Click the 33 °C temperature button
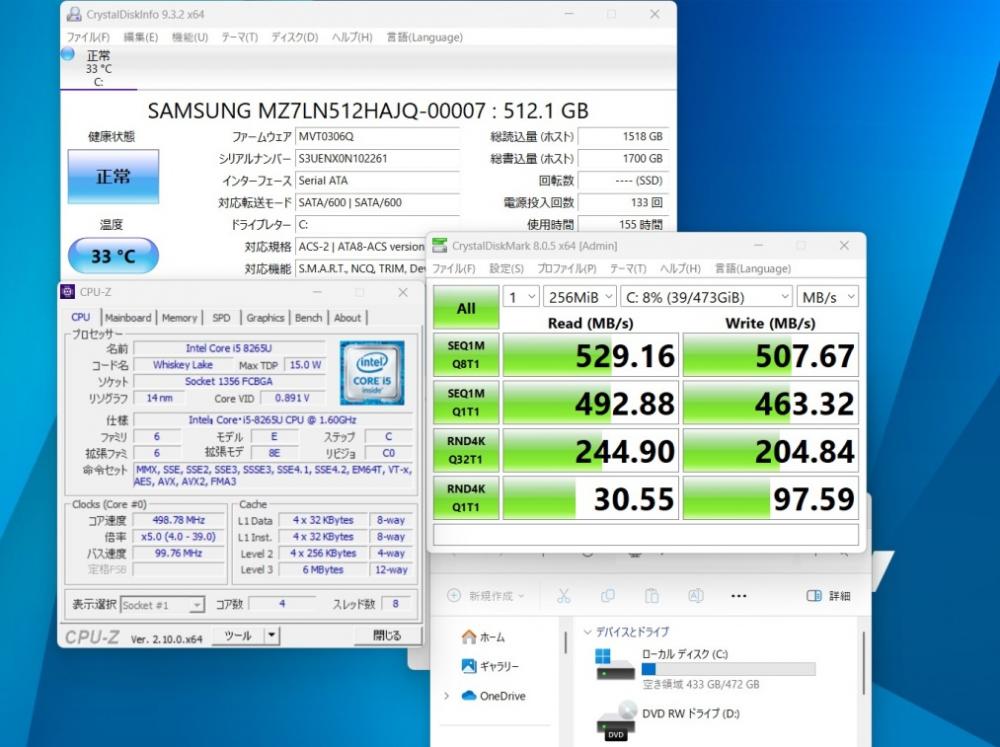The height and width of the screenshot is (747, 1000). pyautogui.click(x=113, y=256)
